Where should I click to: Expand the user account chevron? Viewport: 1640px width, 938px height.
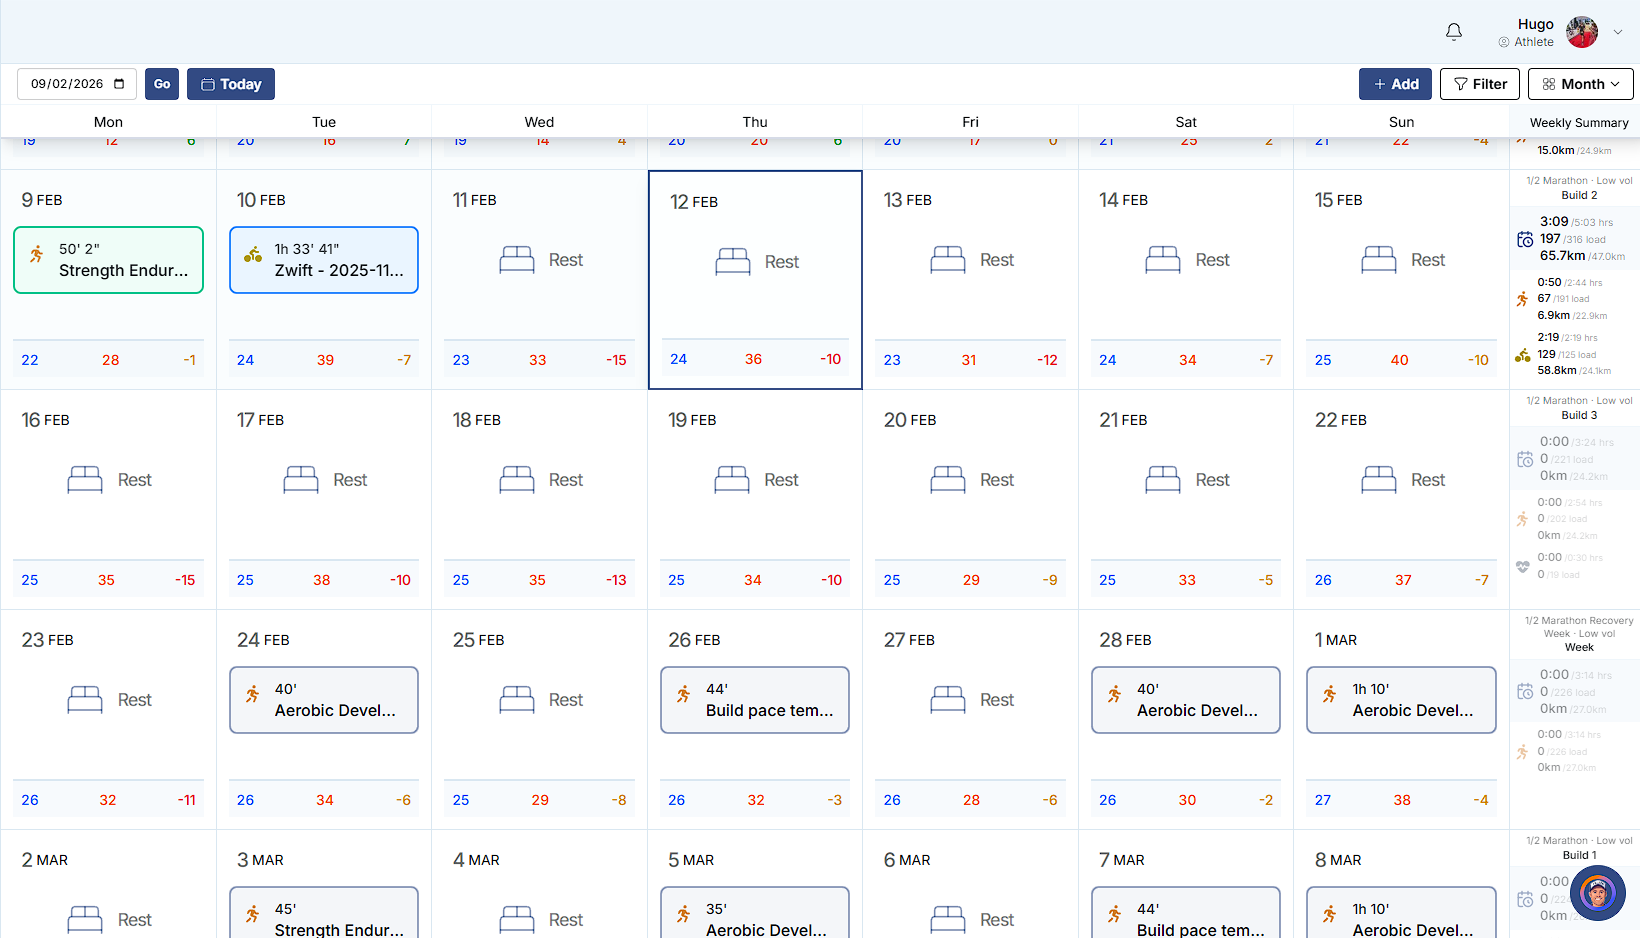[1618, 32]
